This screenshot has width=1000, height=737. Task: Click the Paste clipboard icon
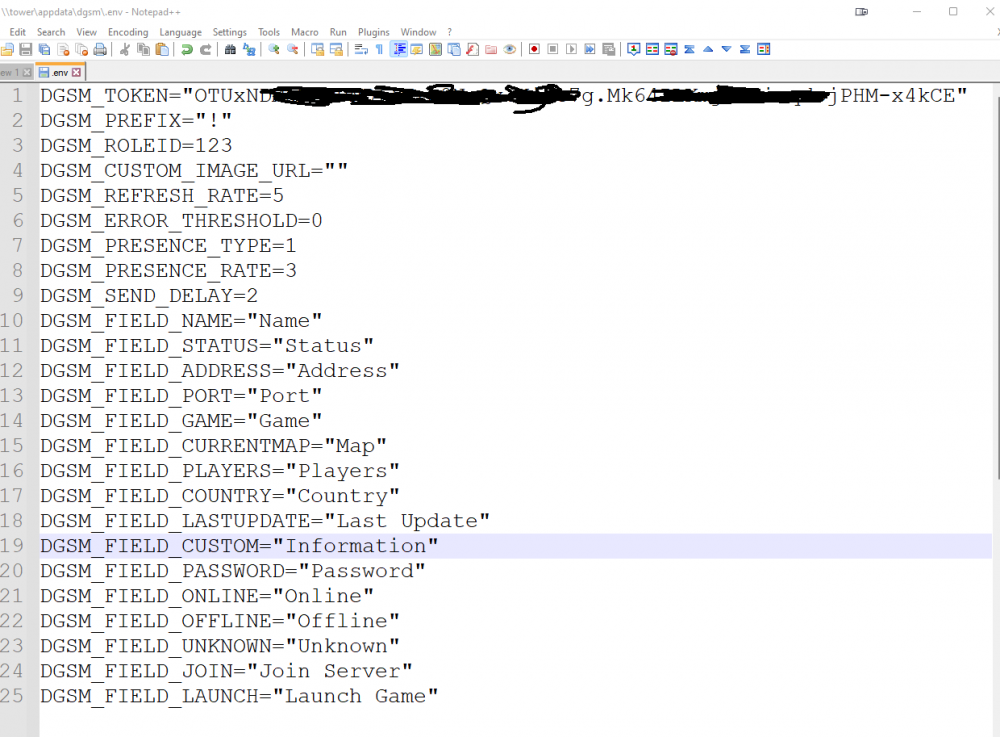pyautogui.click(x=162, y=50)
